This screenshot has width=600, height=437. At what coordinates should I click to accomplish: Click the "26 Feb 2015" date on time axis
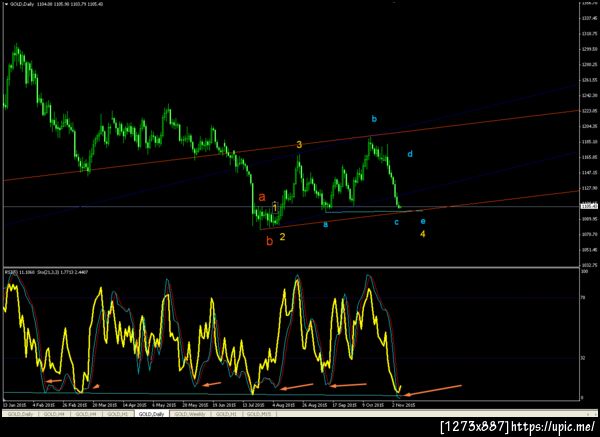(x=76, y=405)
